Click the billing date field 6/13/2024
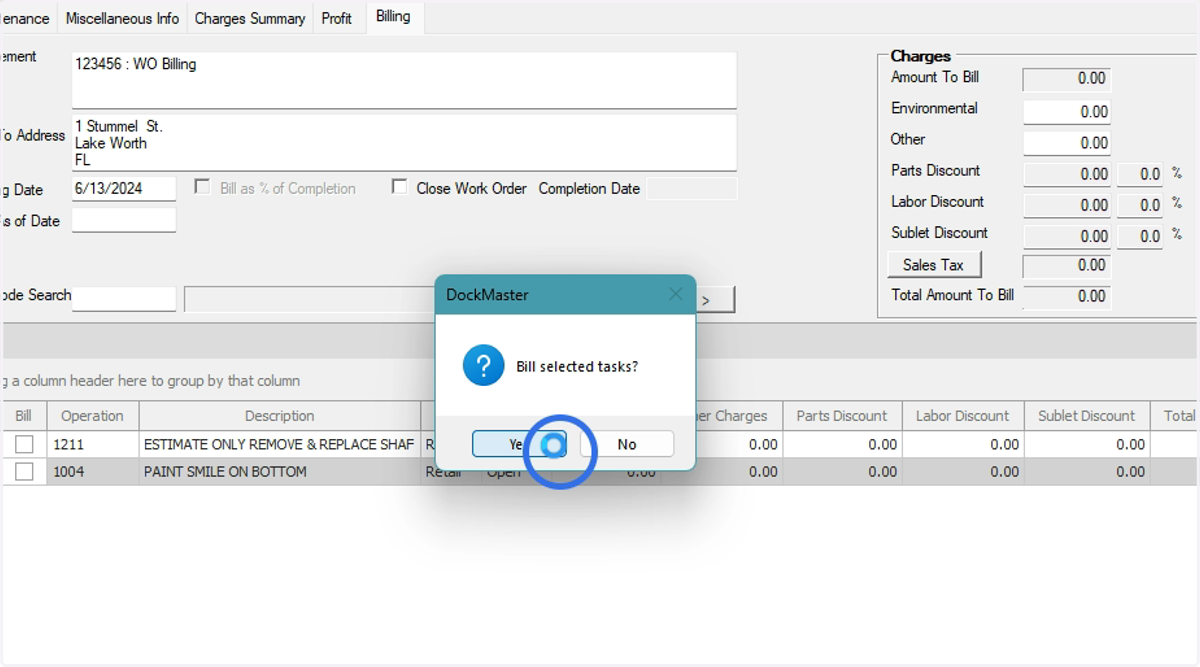The width and height of the screenshot is (1200, 667). (124, 188)
